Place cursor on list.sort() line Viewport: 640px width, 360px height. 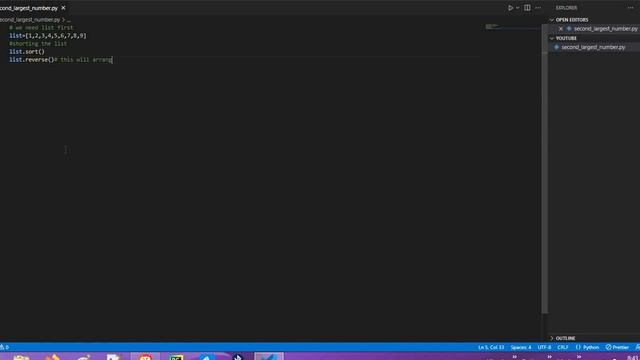click(27, 51)
